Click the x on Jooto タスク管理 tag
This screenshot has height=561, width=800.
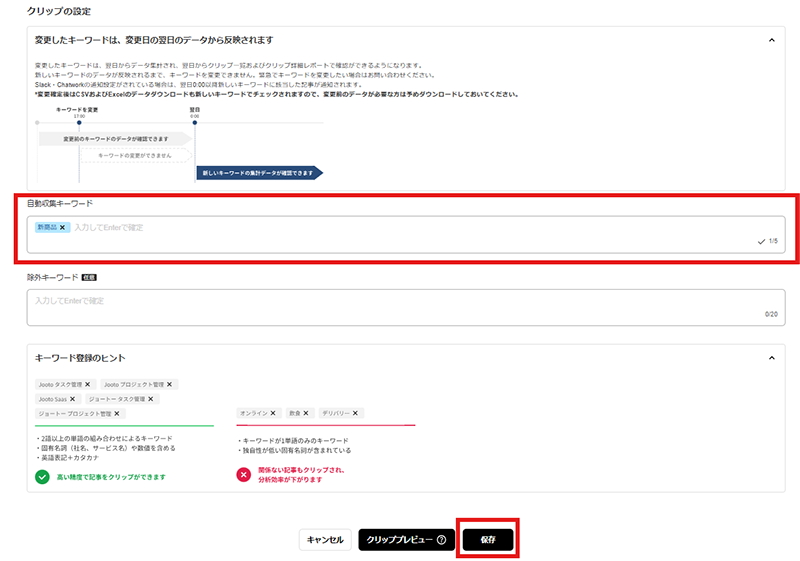click(x=87, y=384)
